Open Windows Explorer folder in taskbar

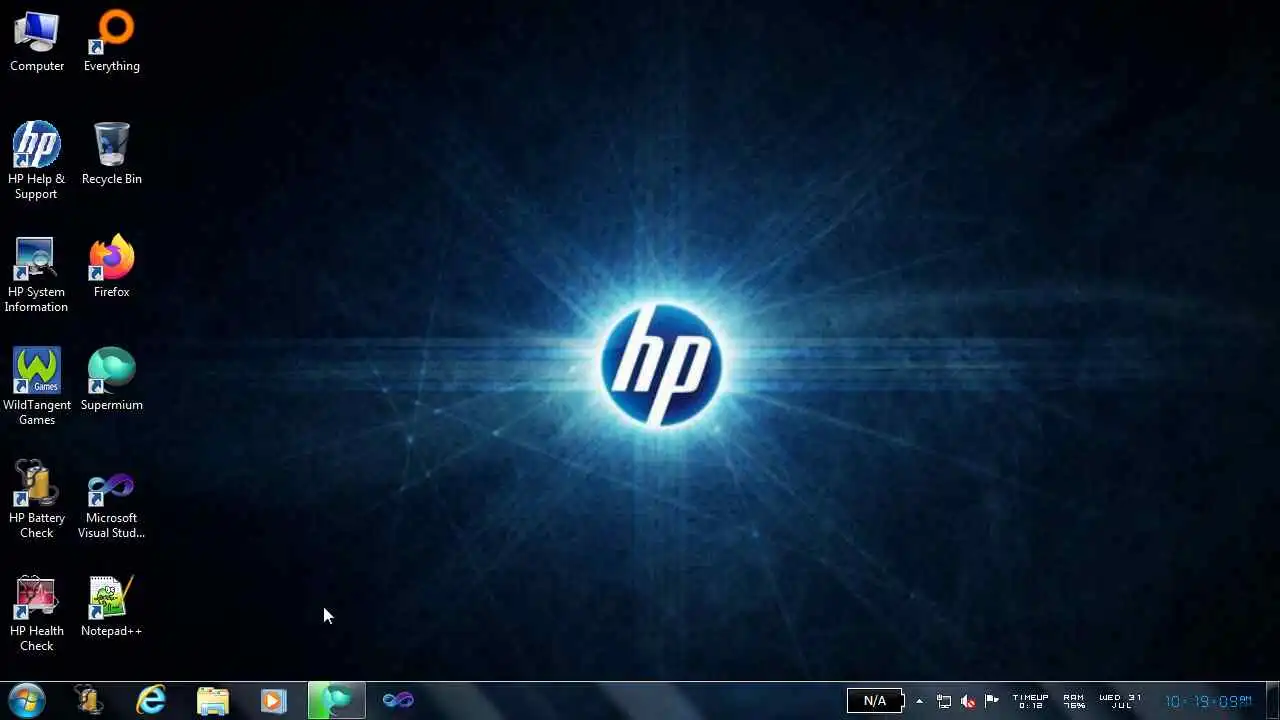212,700
